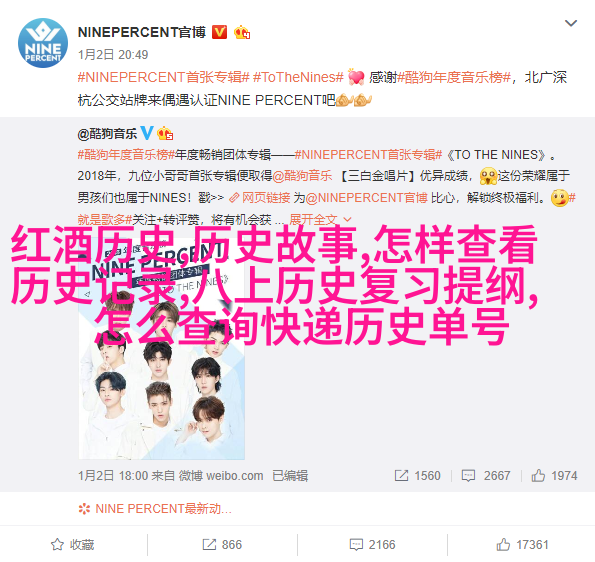Open the NINEPERCENT官博 account name

(x=142, y=32)
